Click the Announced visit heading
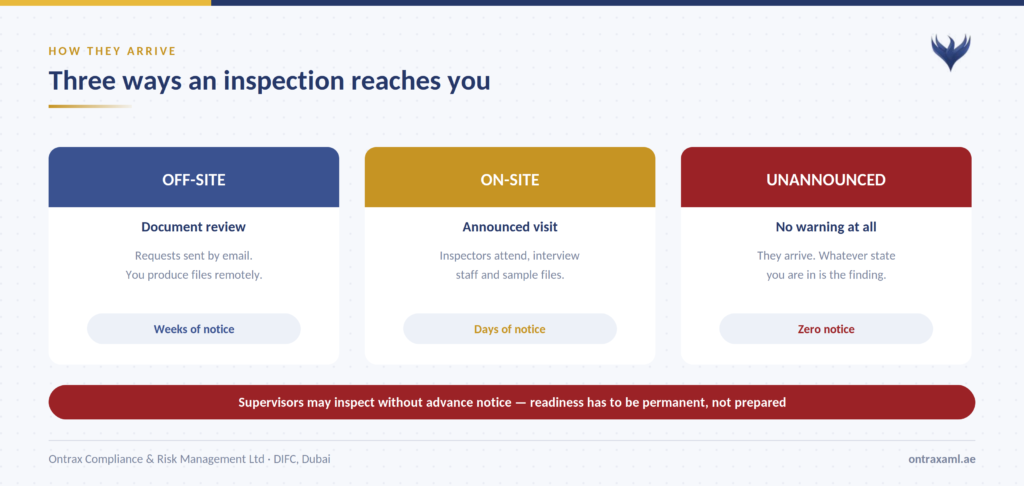This screenshot has height=486, width=1024. (510, 227)
